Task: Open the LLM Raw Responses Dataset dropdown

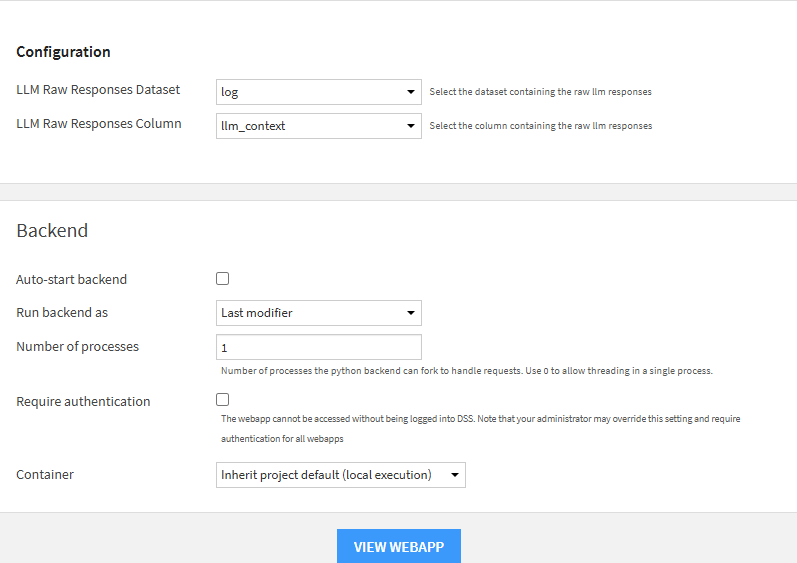Action: coord(318,92)
